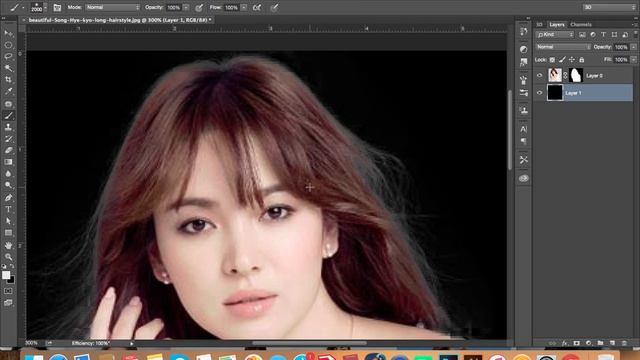Open the layer Opacity dropdown arrow
Viewport: 640px width, 360px height.
(633, 47)
